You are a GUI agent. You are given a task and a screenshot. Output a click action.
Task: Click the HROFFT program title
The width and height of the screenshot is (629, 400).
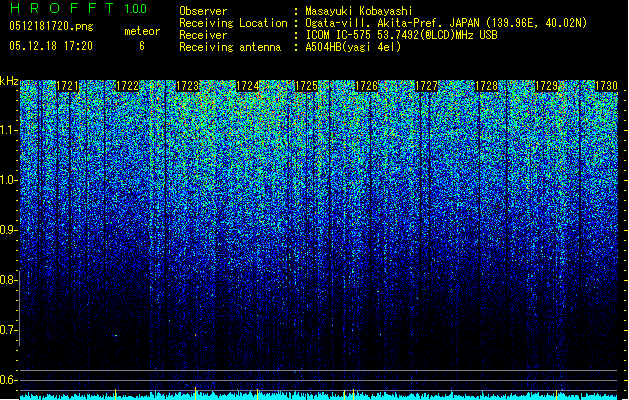tap(62, 8)
